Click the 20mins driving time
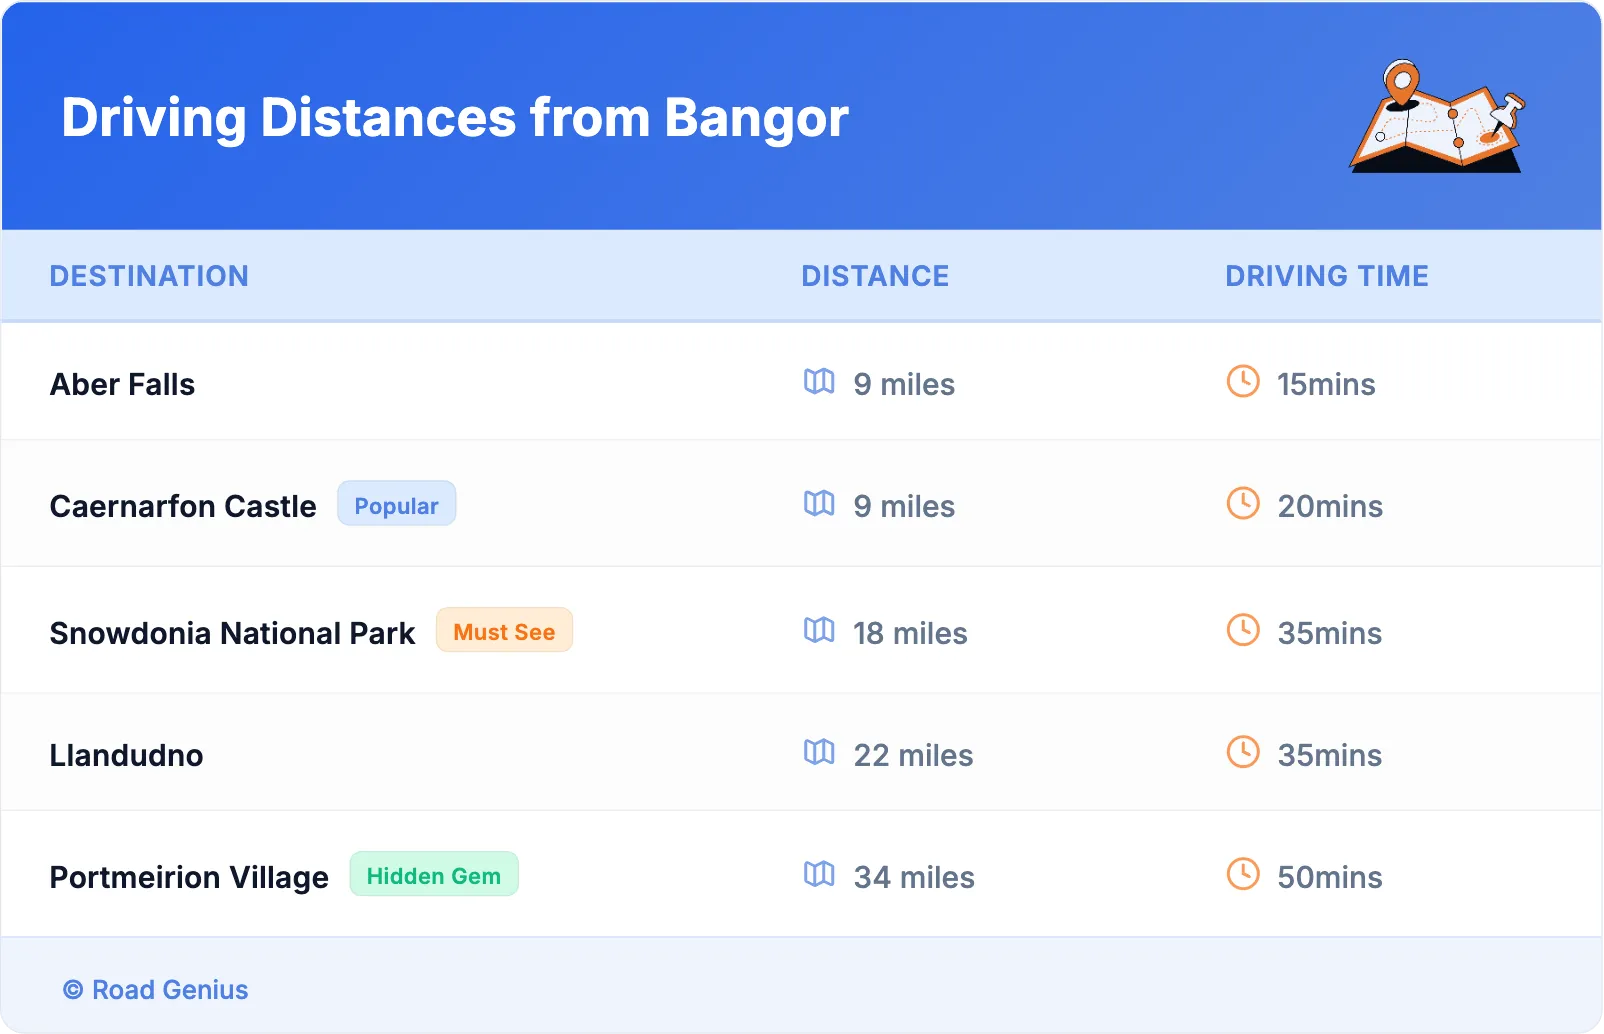Screen dimensions: 1604x1034 point(1330,507)
